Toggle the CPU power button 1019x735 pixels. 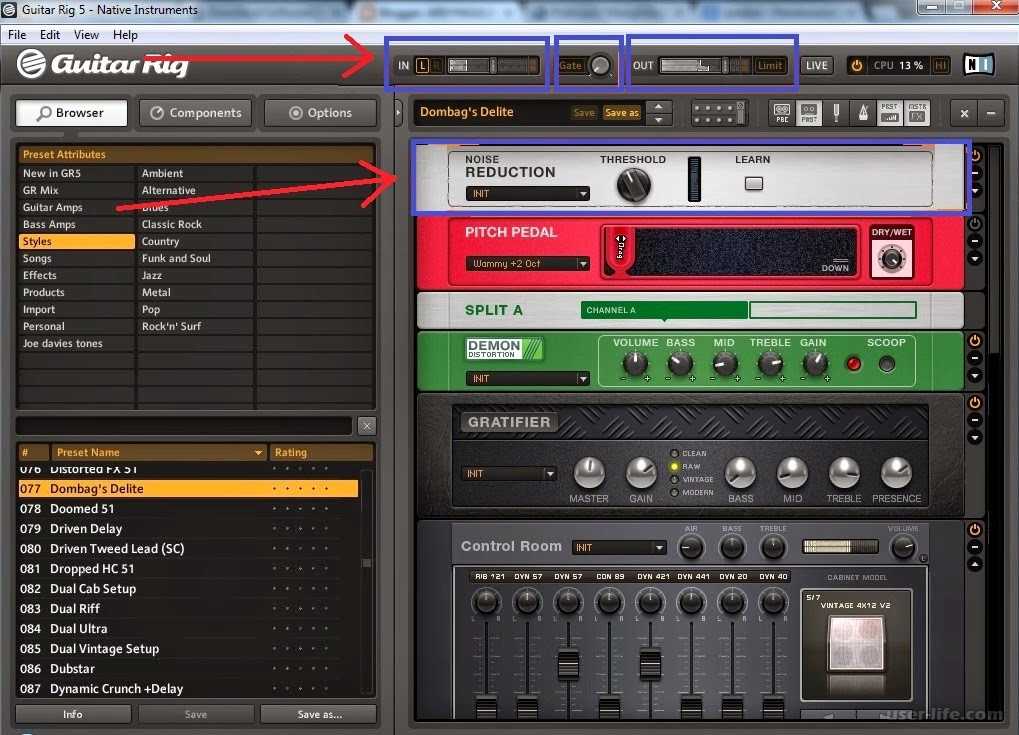click(857, 65)
